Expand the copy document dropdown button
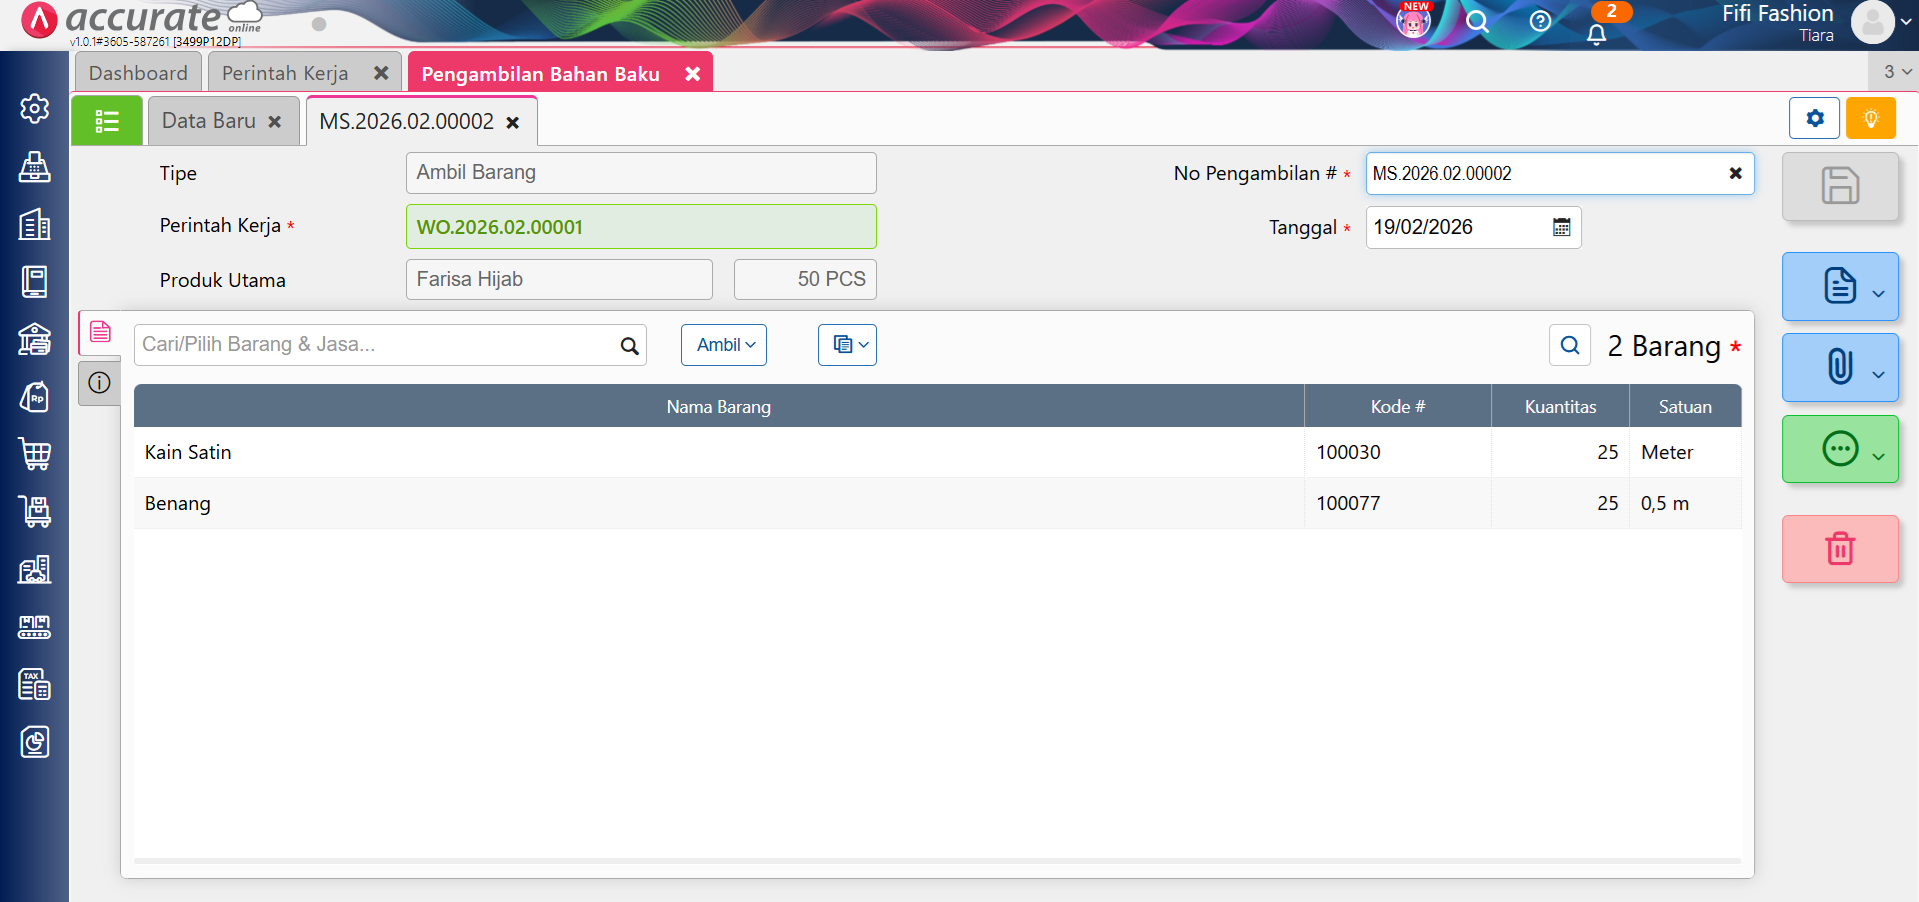 tap(847, 345)
